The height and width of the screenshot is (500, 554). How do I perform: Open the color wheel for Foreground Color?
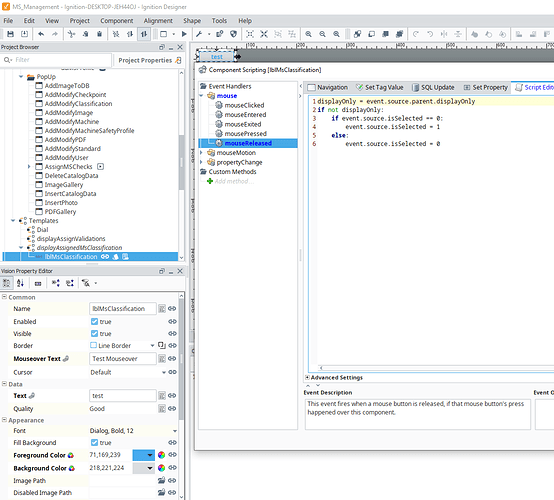pos(161,455)
